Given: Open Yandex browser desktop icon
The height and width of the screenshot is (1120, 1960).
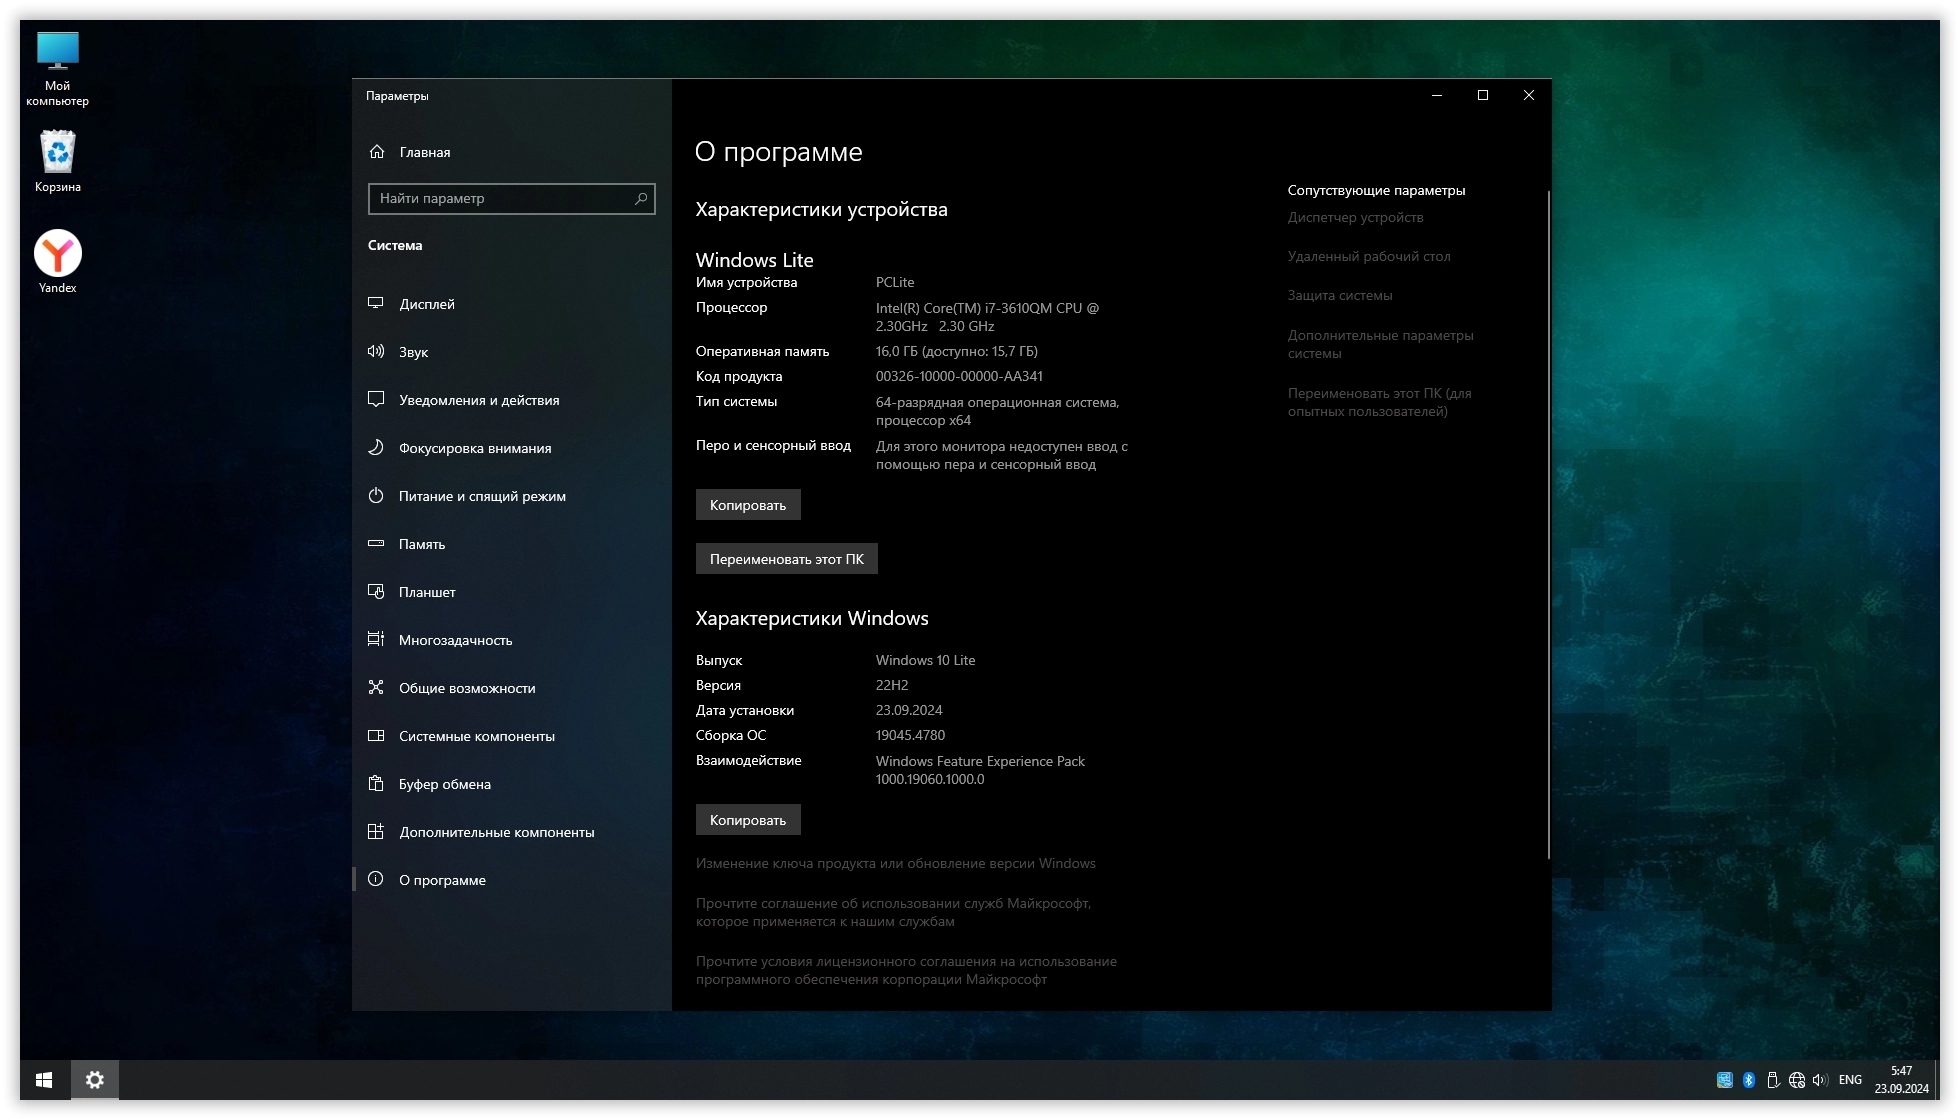Looking at the screenshot, I should pos(58,254).
